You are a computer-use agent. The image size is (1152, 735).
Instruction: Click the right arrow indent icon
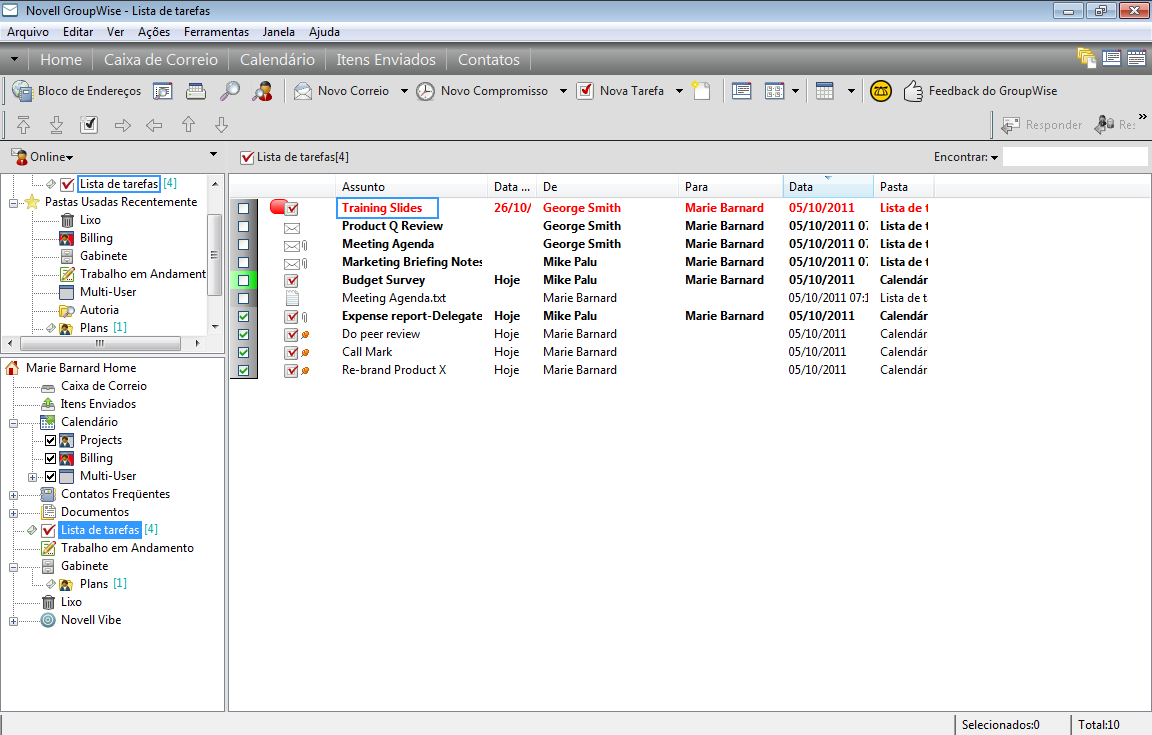coord(123,126)
